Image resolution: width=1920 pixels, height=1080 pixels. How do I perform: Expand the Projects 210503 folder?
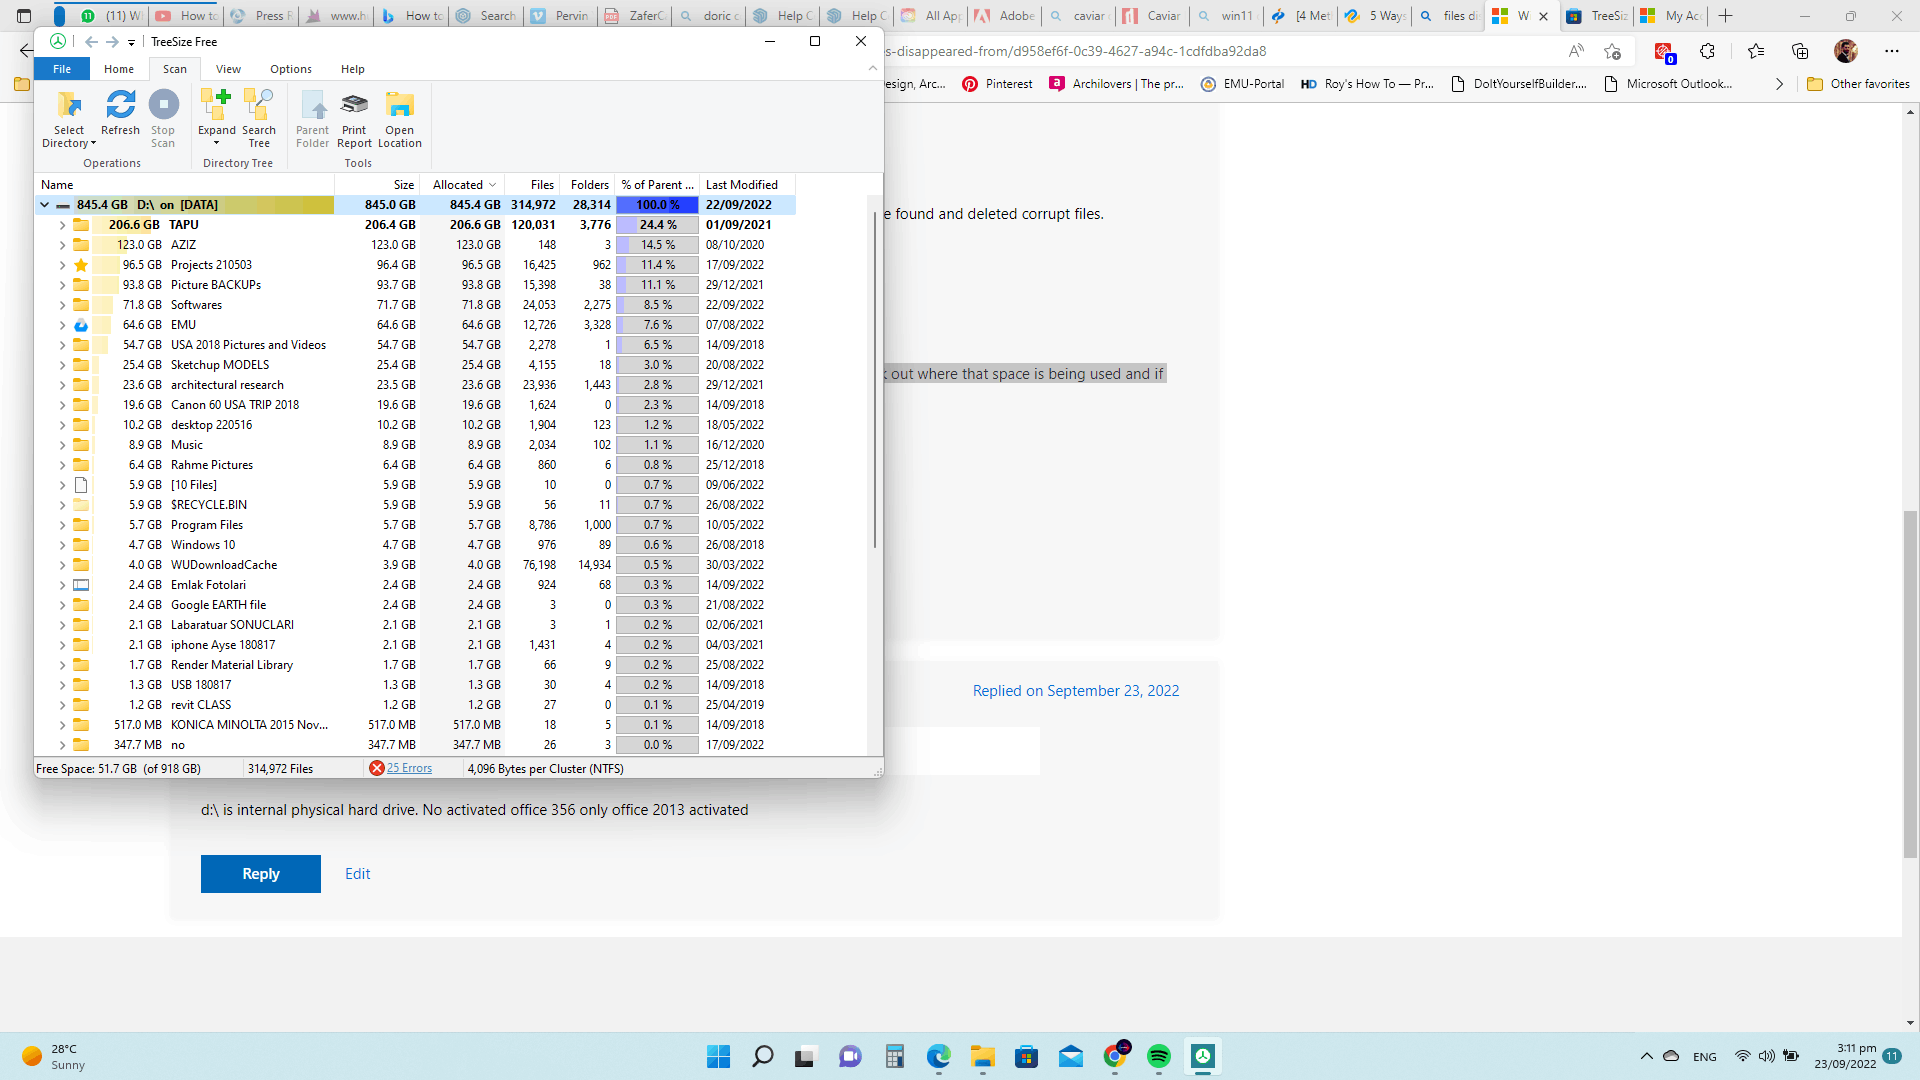[x=62, y=265]
